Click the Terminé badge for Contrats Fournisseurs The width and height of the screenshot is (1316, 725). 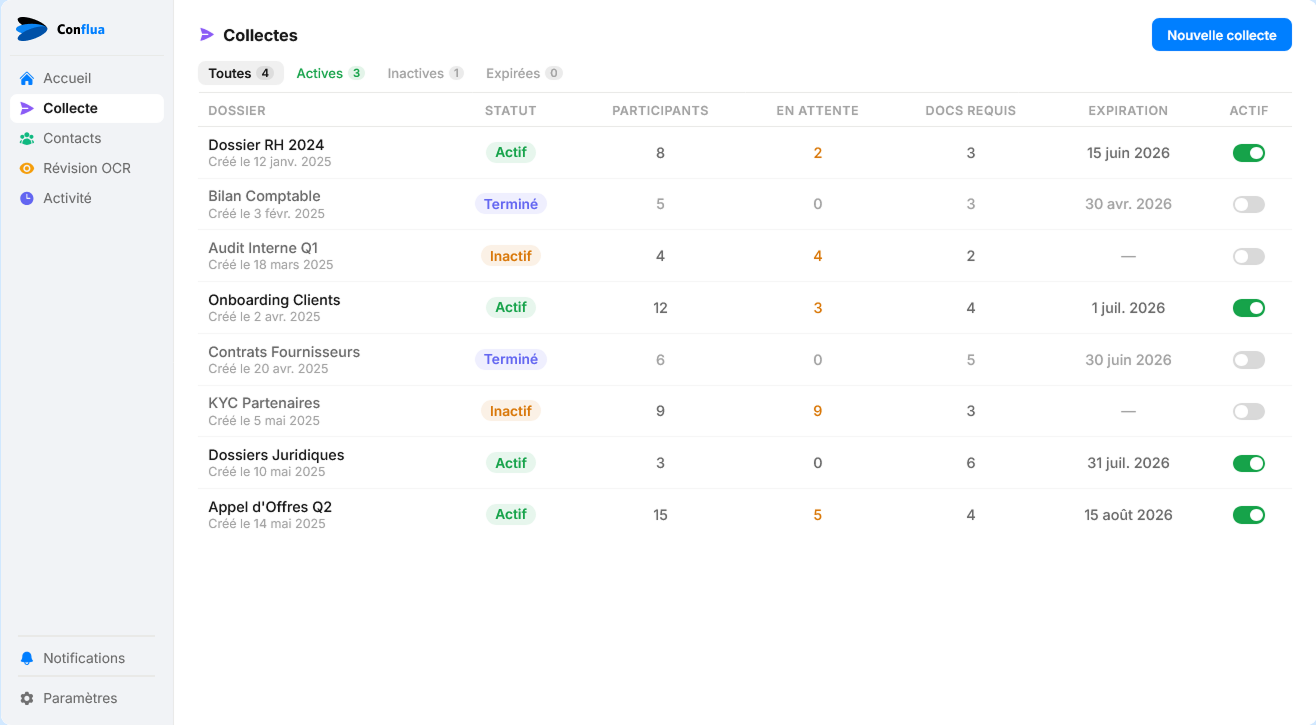511,359
